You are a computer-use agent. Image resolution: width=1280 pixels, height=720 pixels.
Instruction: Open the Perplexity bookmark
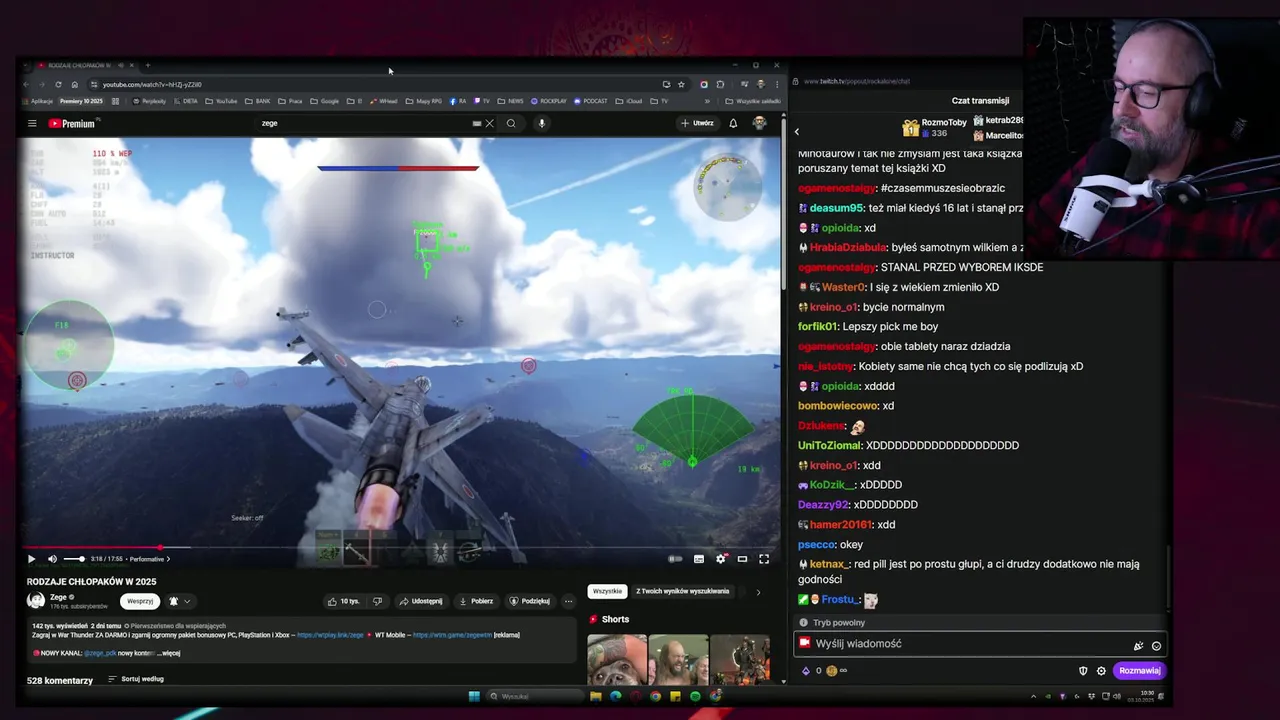(149, 101)
